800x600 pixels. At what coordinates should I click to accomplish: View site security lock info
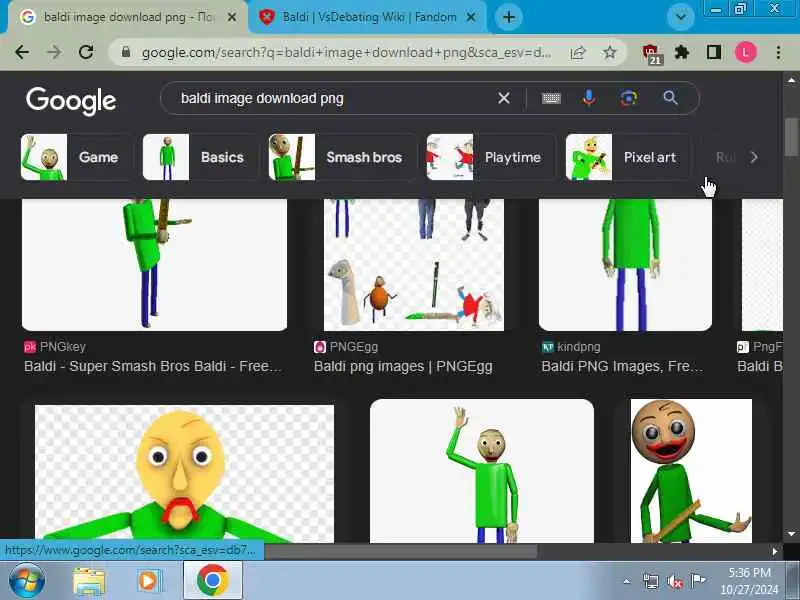pos(126,52)
